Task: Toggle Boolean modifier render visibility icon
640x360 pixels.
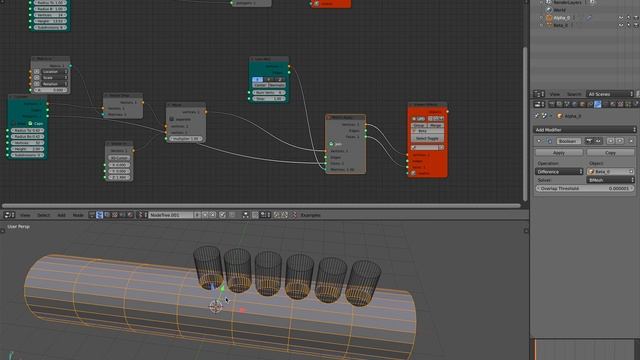Action: 589,141
